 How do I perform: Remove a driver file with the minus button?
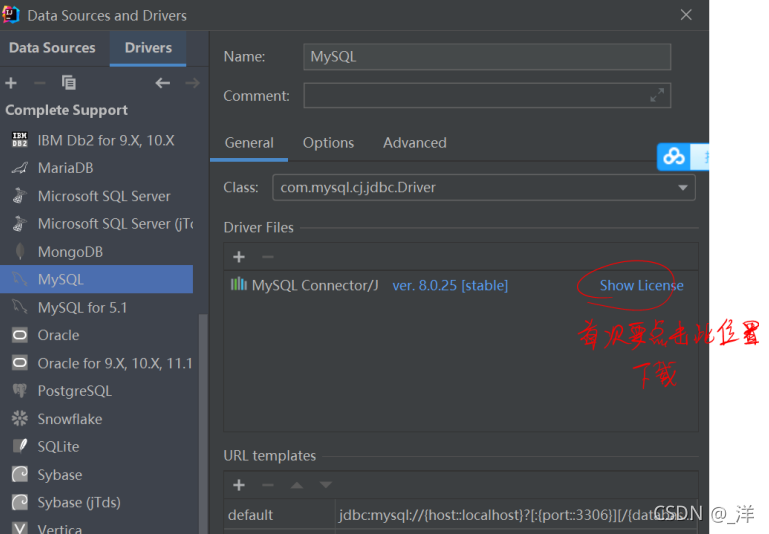(268, 257)
